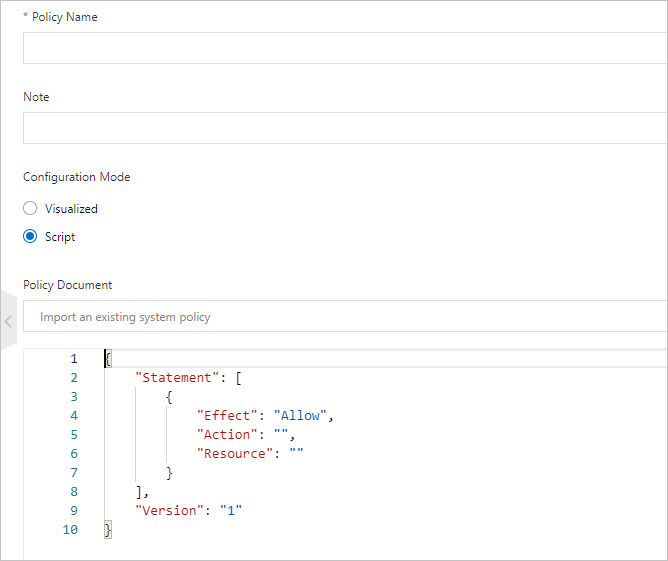The image size is (668, 561).
Task: Click the "Effect" key on line 4
Action: click(x=227, y=416)
